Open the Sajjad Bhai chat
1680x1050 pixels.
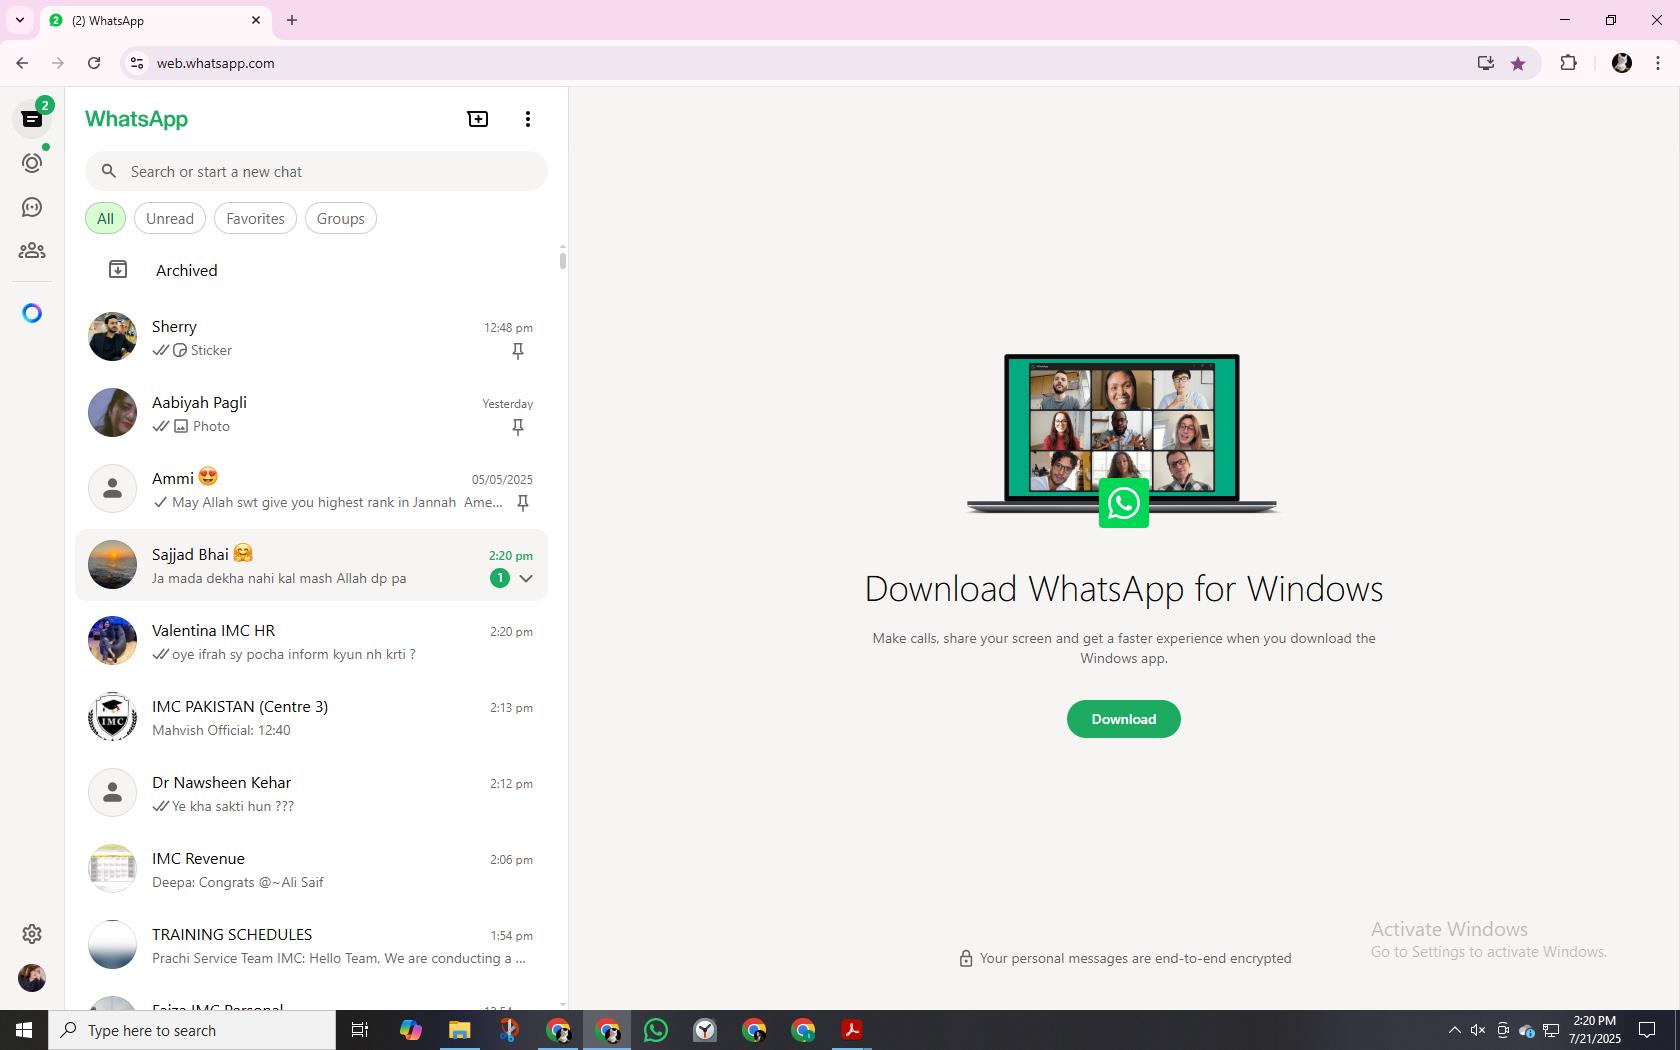coord(312,566)
